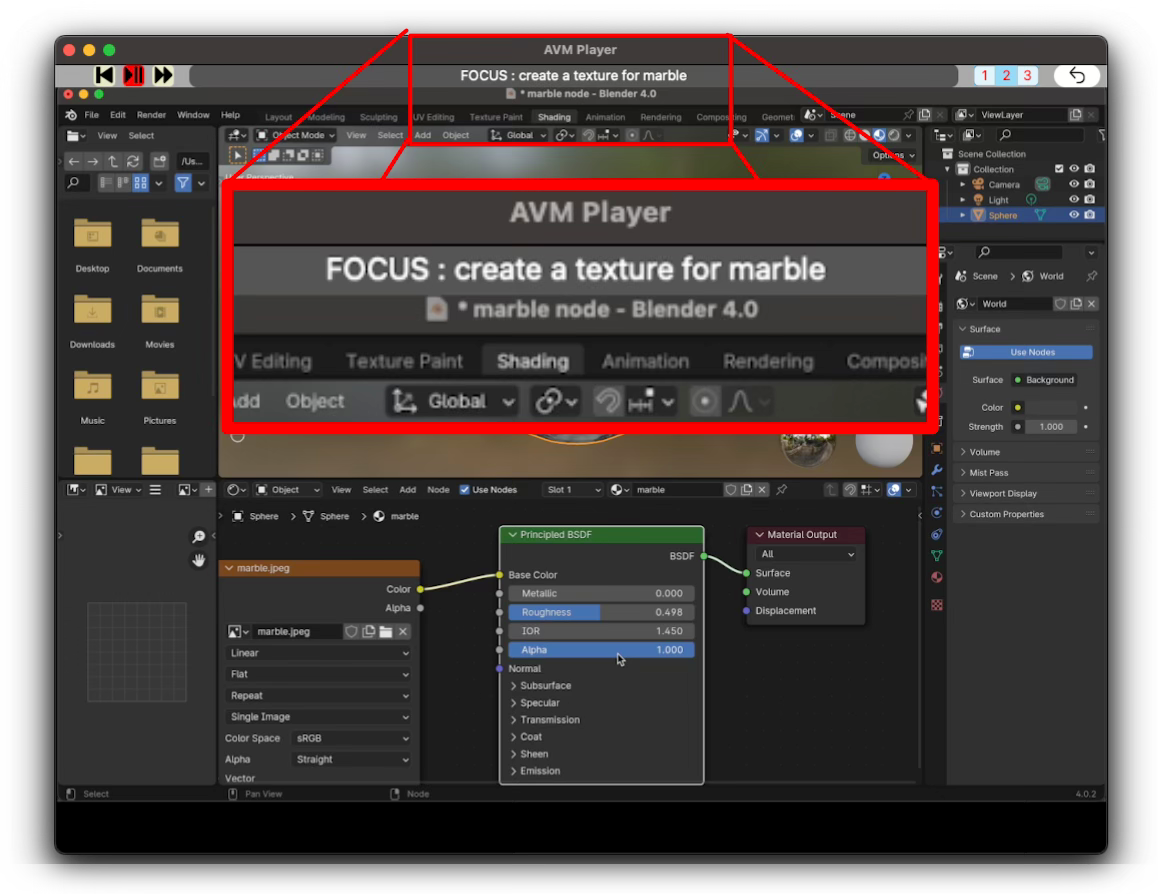
Task: Fast-forward using the AVM Player forward button
Action: 163,75
